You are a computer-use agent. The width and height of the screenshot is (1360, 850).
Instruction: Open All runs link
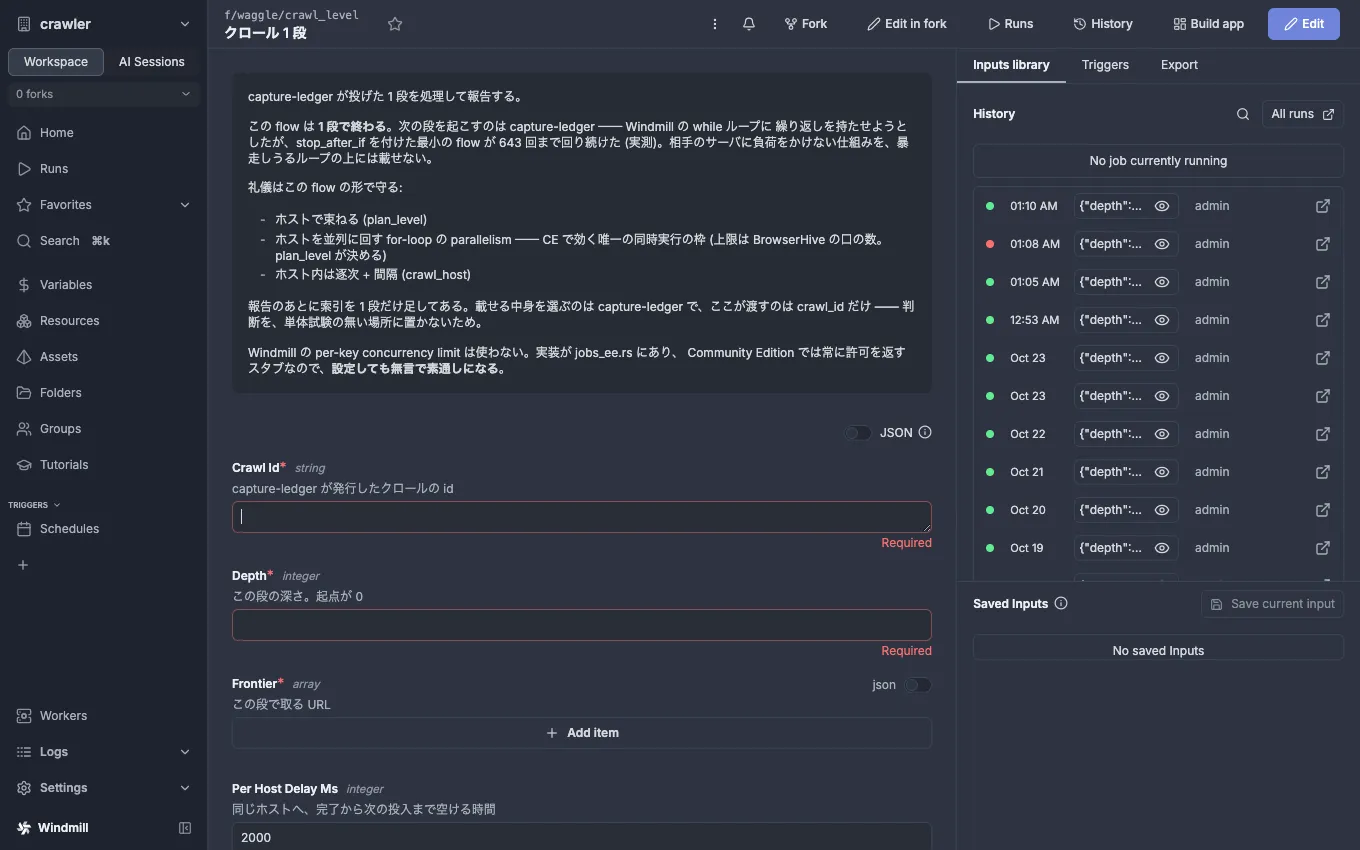[1303, 114]
